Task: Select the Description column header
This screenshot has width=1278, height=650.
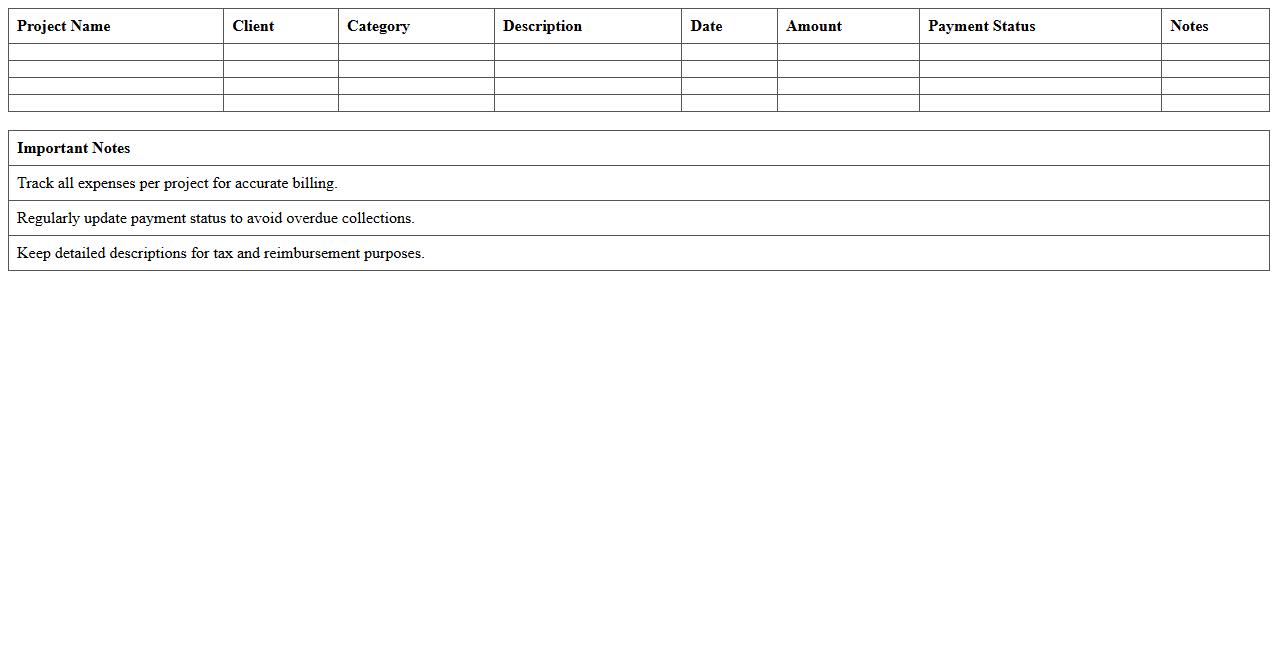Action: pos(542,26)
